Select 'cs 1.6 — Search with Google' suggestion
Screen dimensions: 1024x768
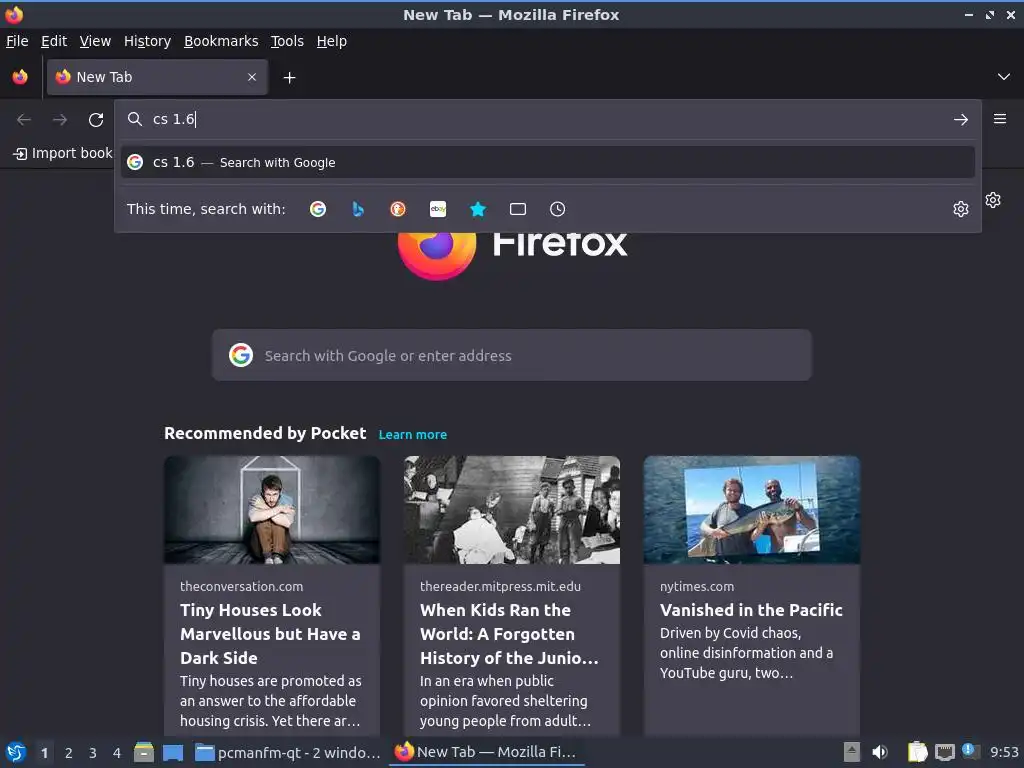coord(547,162)
